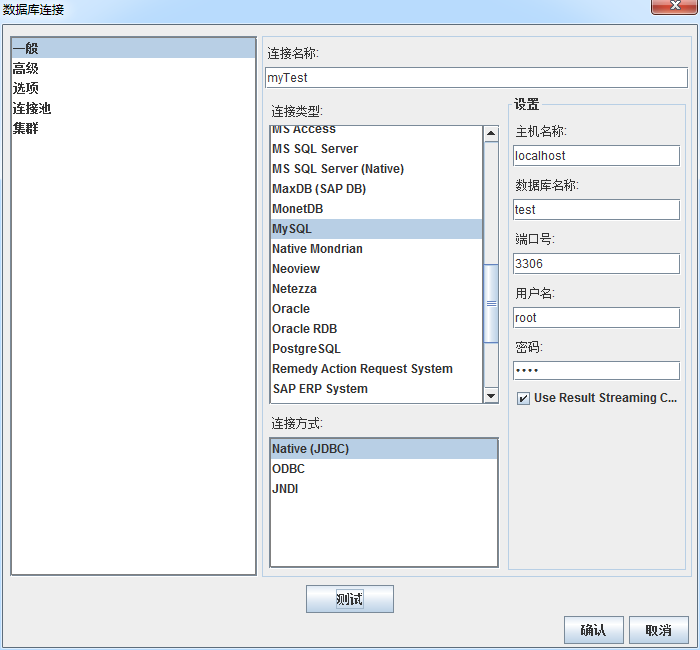Image resolution: width=700 pixels, height=650 pixels.
Task: Select the 一般 category
Action: pos(133,48)
